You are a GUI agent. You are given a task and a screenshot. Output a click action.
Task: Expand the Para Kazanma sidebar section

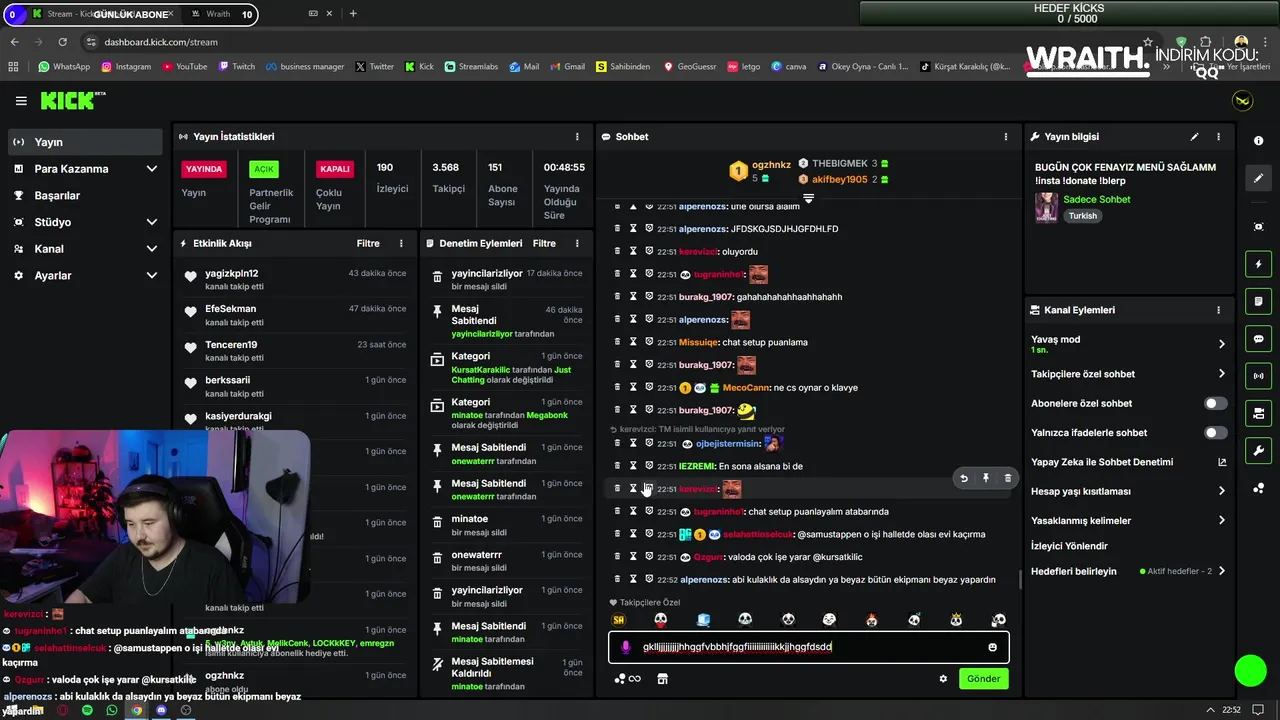point(86,169)
